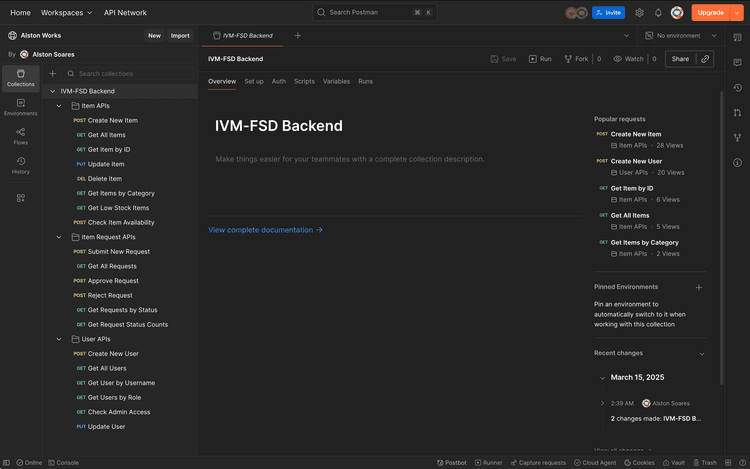Open View complete documentation link
The image size is (750, 469).
(x=265, y=230)
